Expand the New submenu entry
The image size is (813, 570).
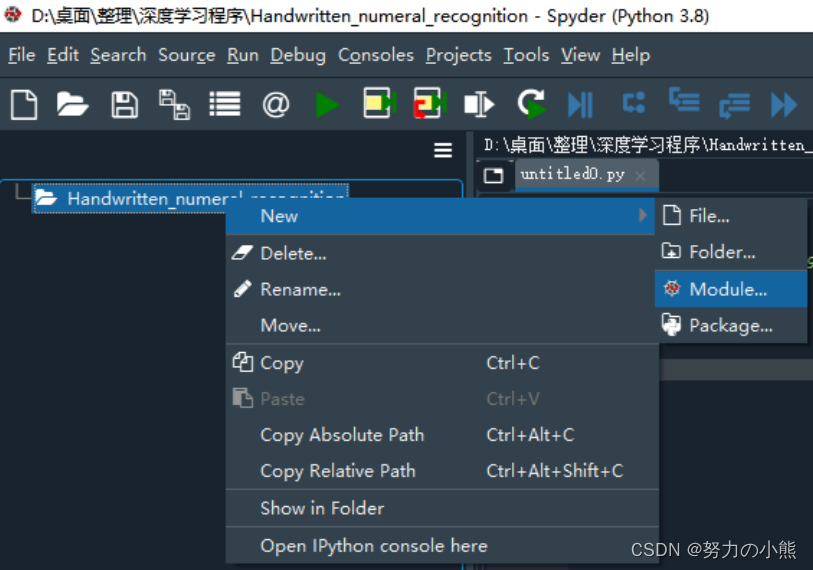point(440,216)
